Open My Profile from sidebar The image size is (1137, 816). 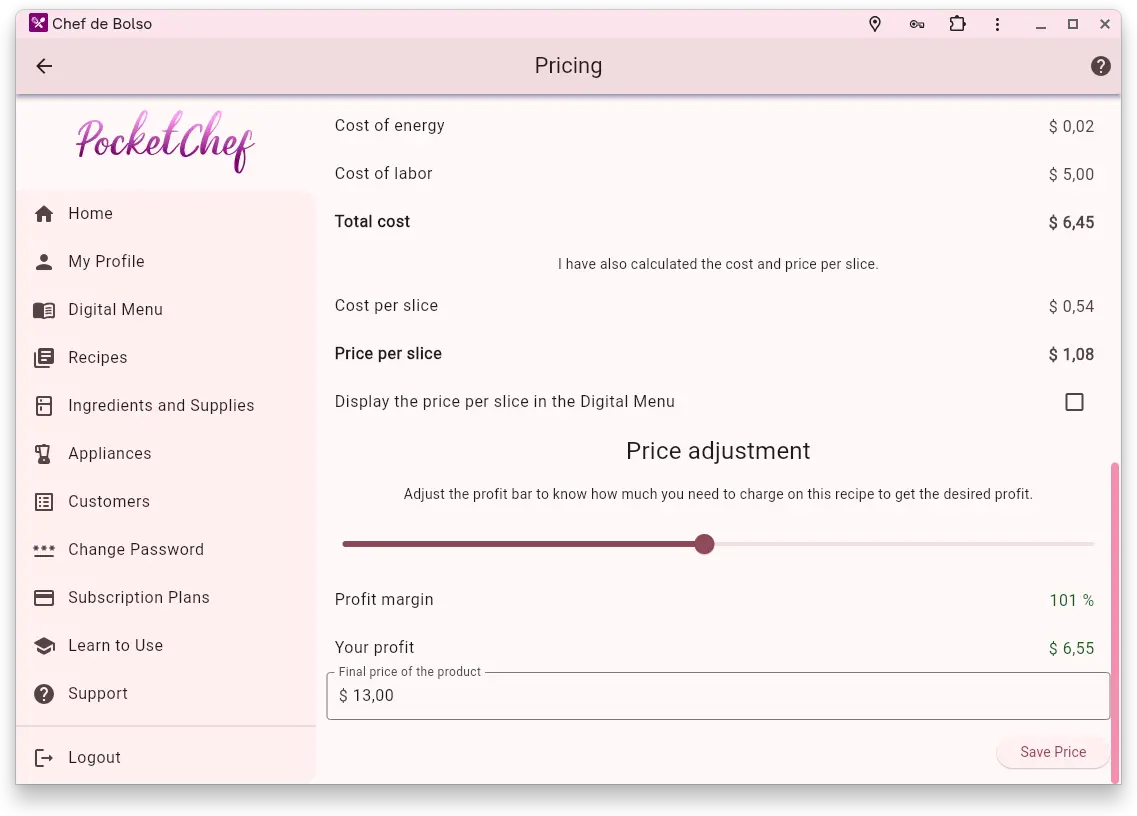click(106, 262)
